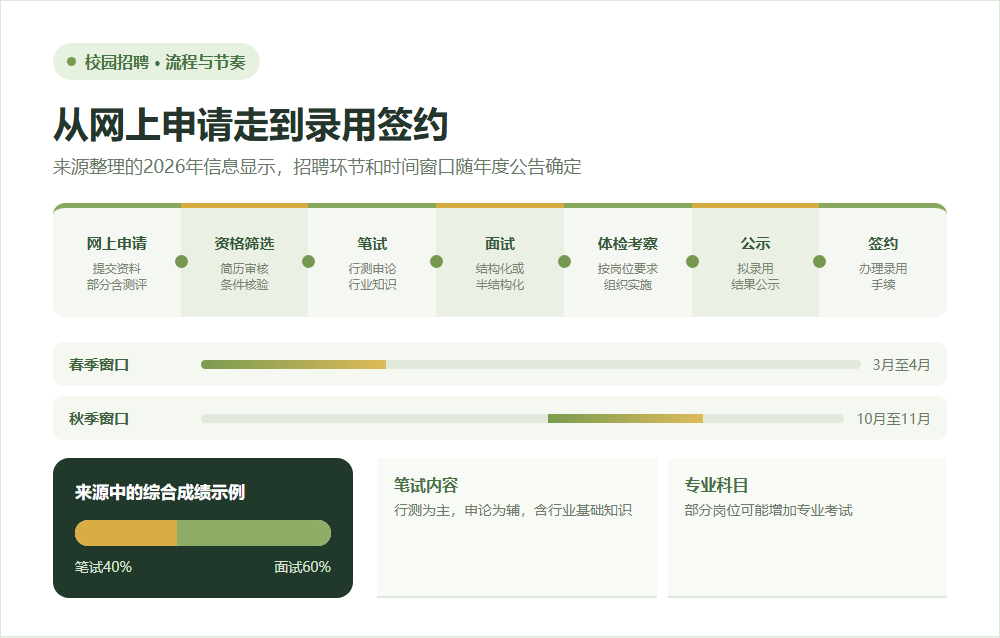The width and height of the screenshot is (1000, 638).
Task: Click the 面试60% label
Action: click(302, 567)
